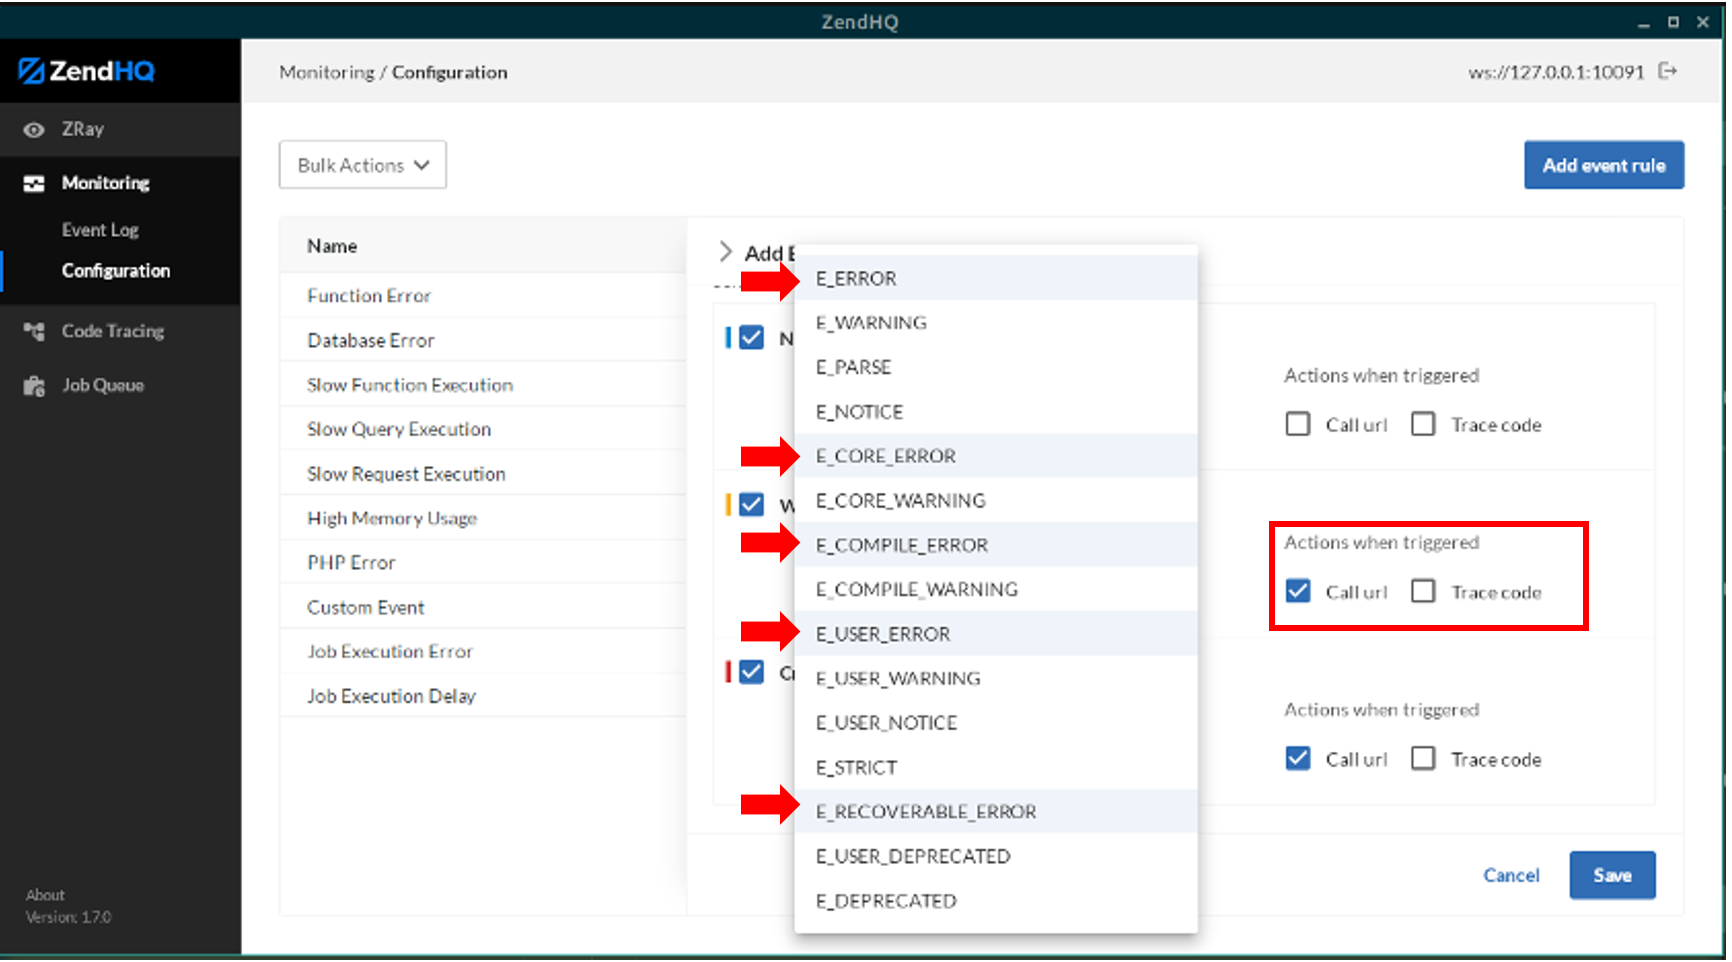Click the Monitoring sidebar icon
The width and height of the screenshot is (1732, 962).
click(34, 184)
